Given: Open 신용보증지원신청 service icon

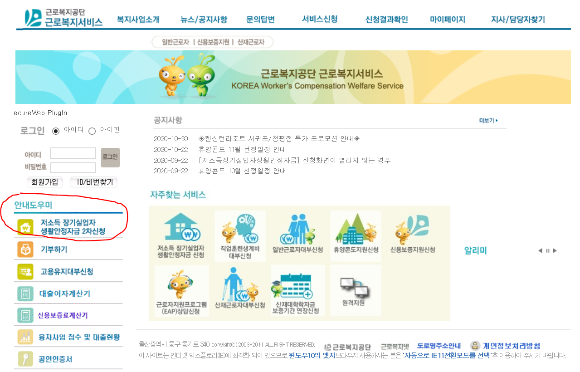Looking at the screenshot, I should 413,234.
